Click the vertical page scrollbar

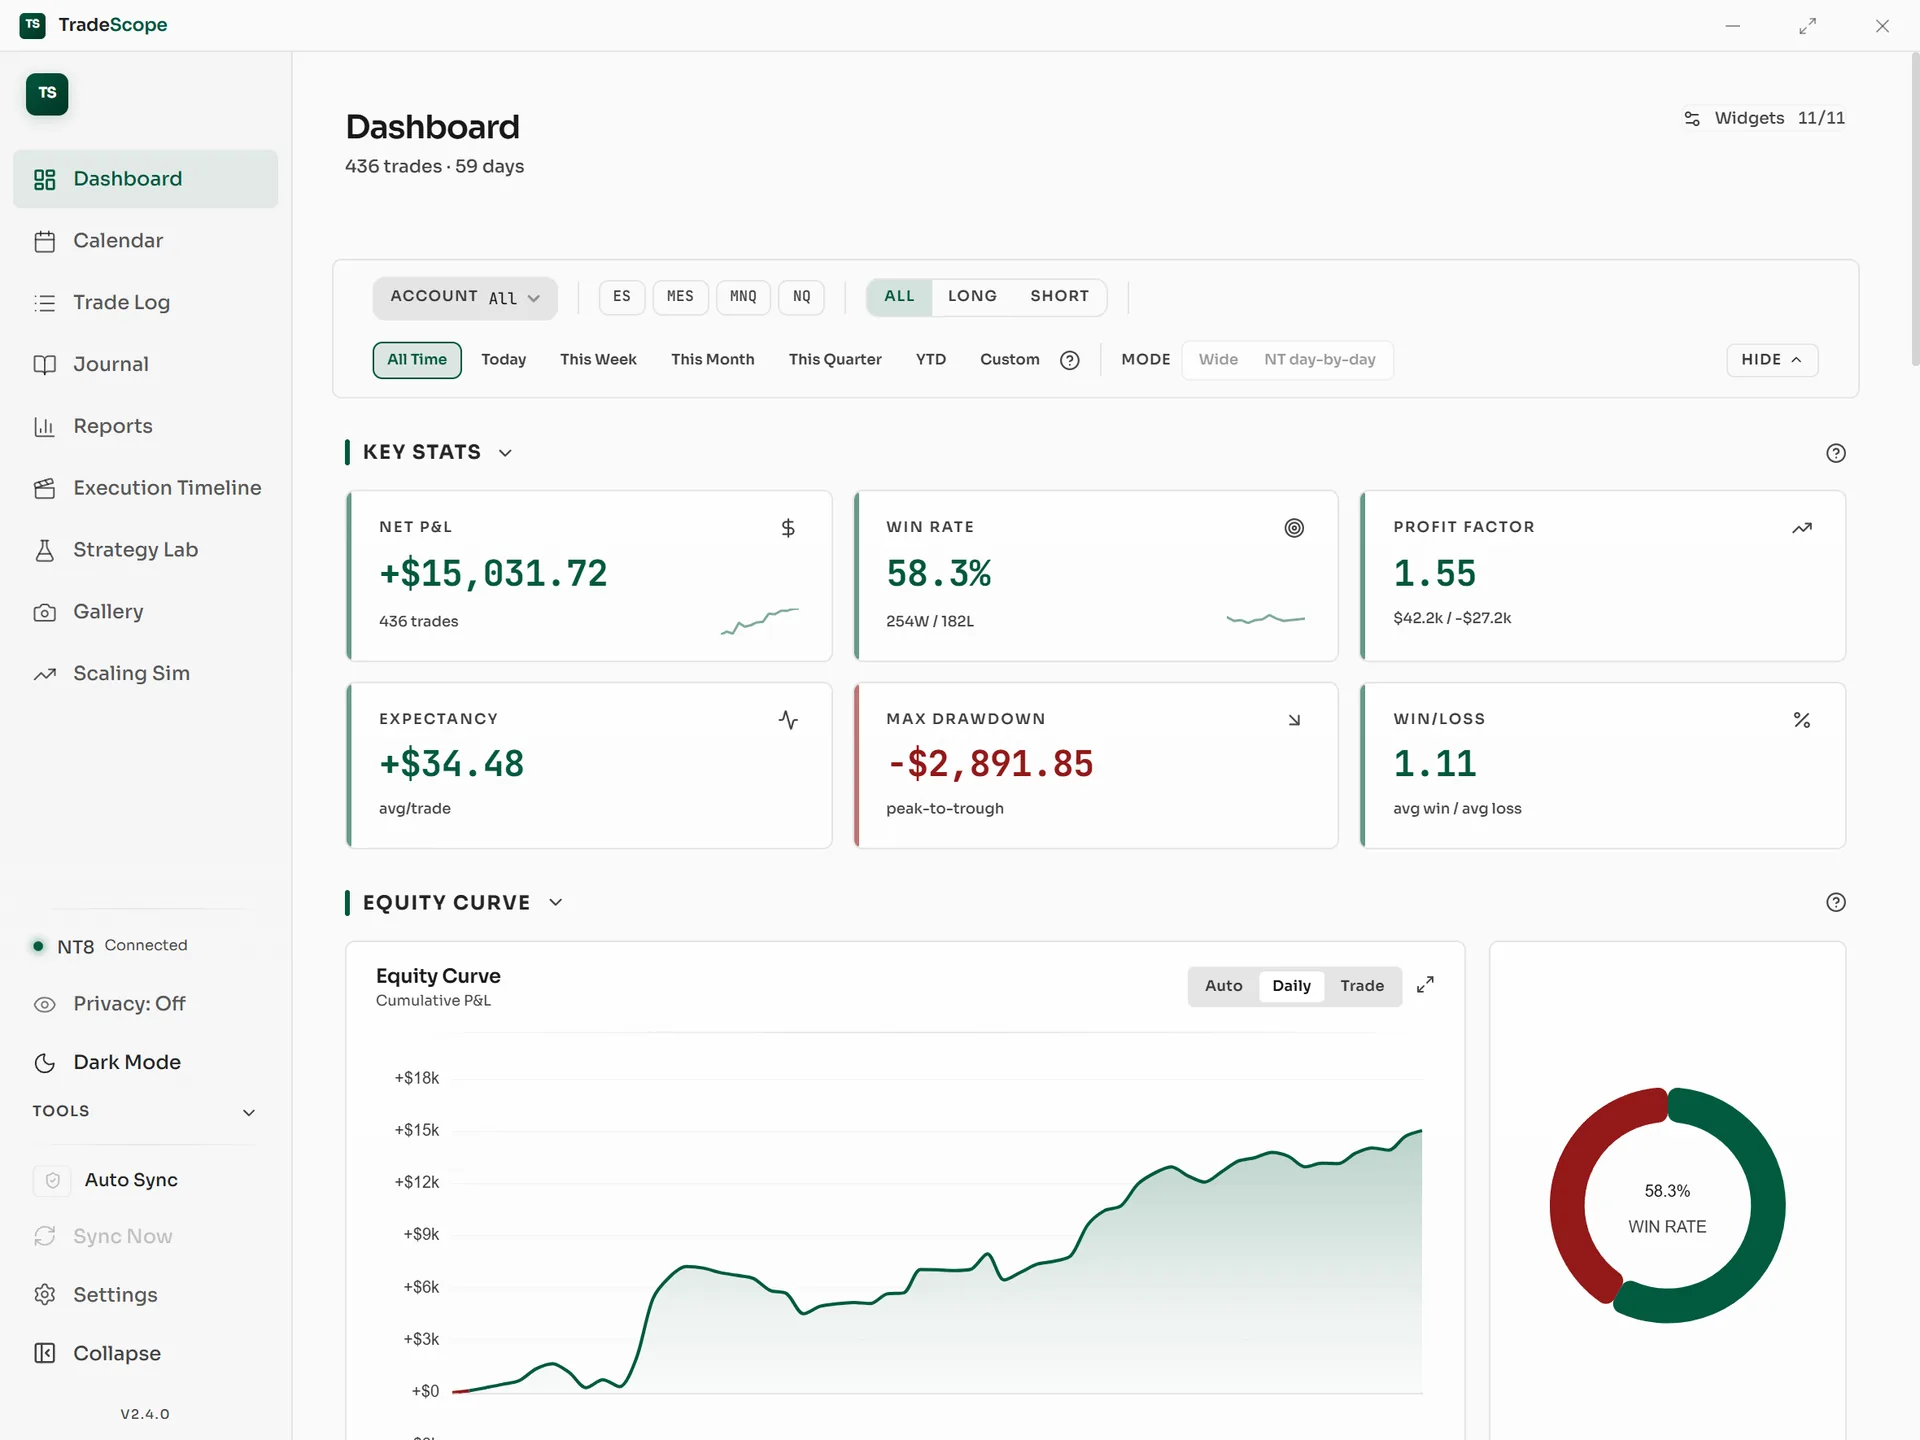[1914, 210]
